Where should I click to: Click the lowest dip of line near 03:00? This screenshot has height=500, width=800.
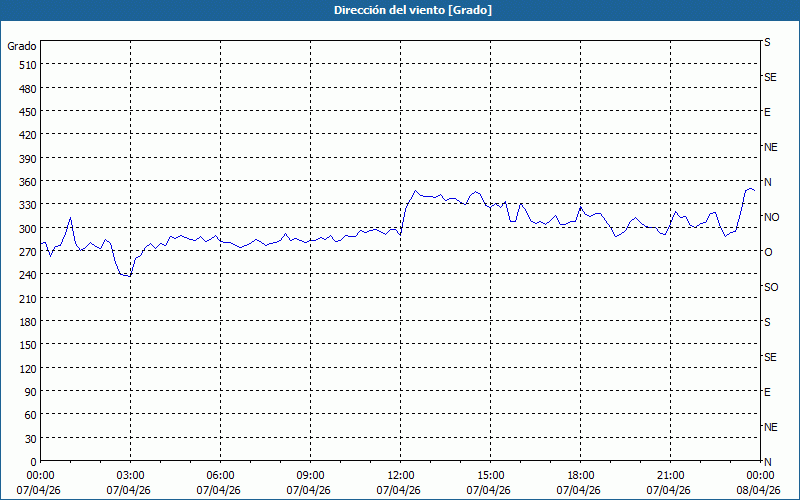[130, 276]
